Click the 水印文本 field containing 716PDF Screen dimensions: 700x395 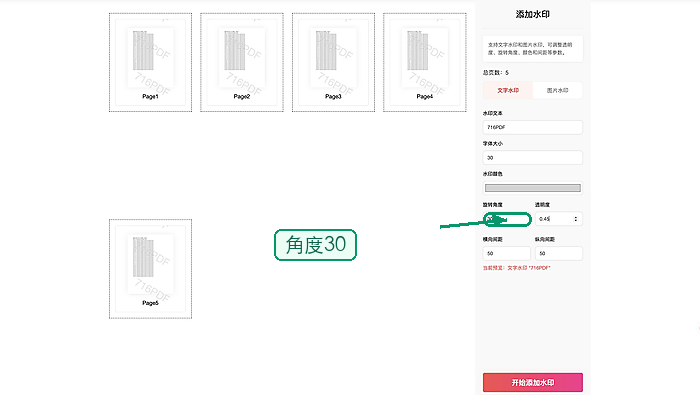[533, 127]
